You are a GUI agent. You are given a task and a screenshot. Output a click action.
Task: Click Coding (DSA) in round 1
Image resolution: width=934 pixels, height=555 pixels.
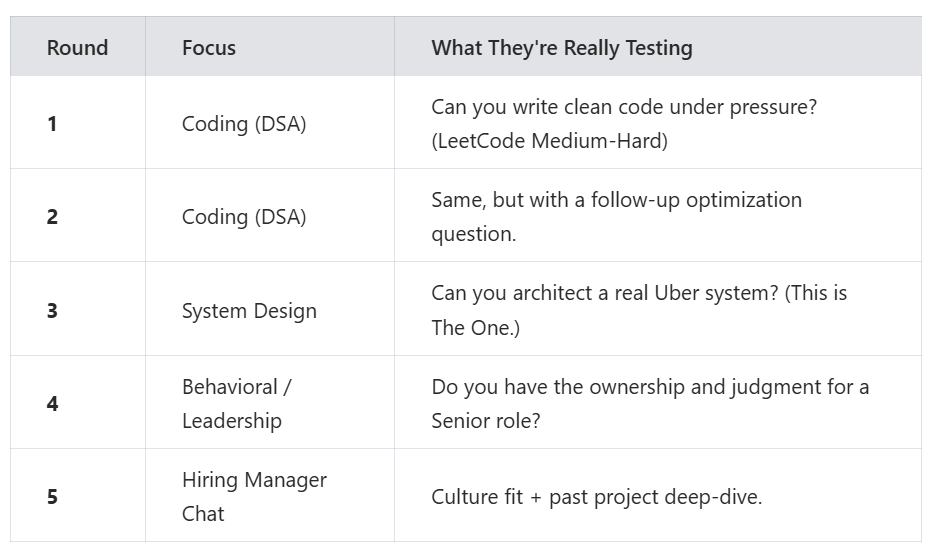pos(244,124)
